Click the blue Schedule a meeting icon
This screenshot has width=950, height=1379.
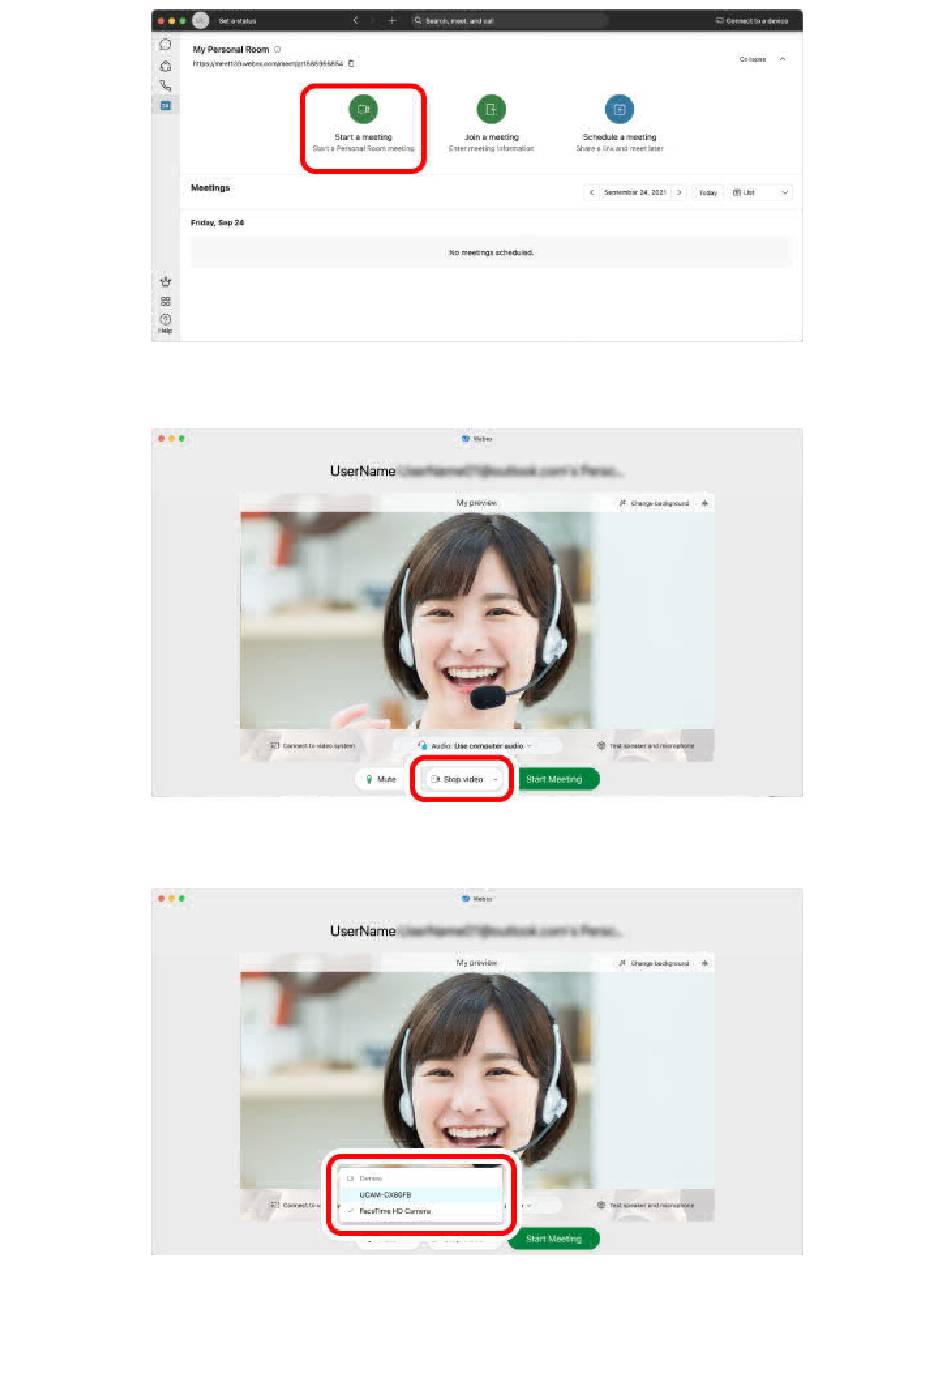[619, 109]
